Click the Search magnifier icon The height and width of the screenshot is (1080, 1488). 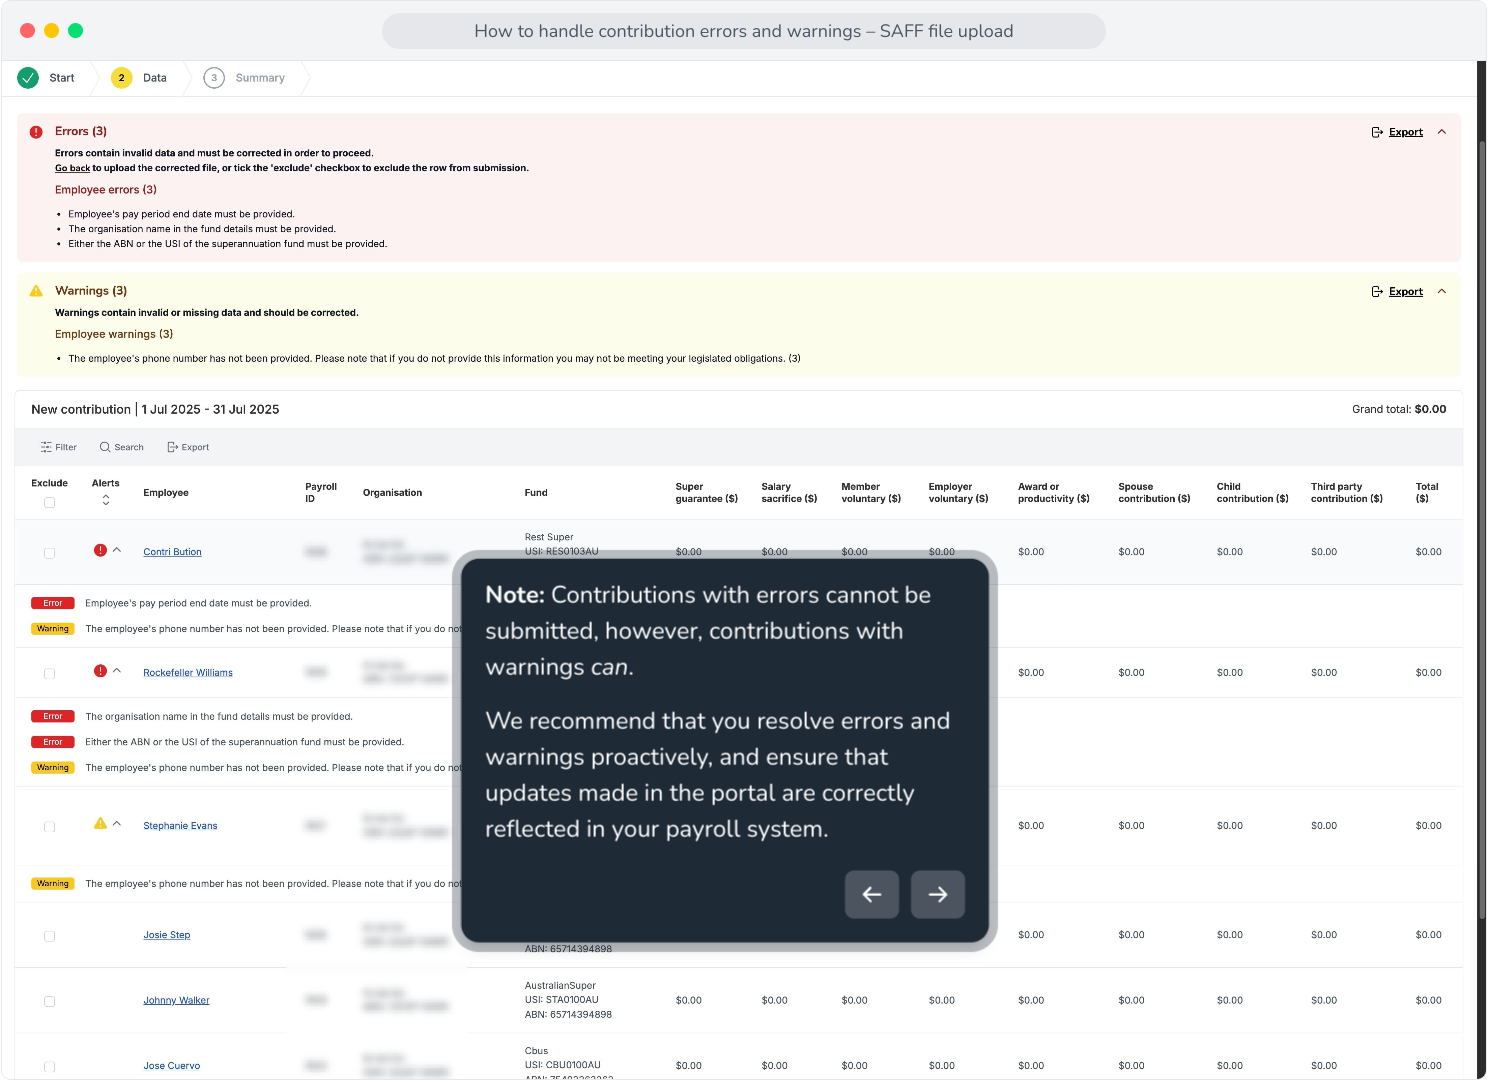coord(105,447)
